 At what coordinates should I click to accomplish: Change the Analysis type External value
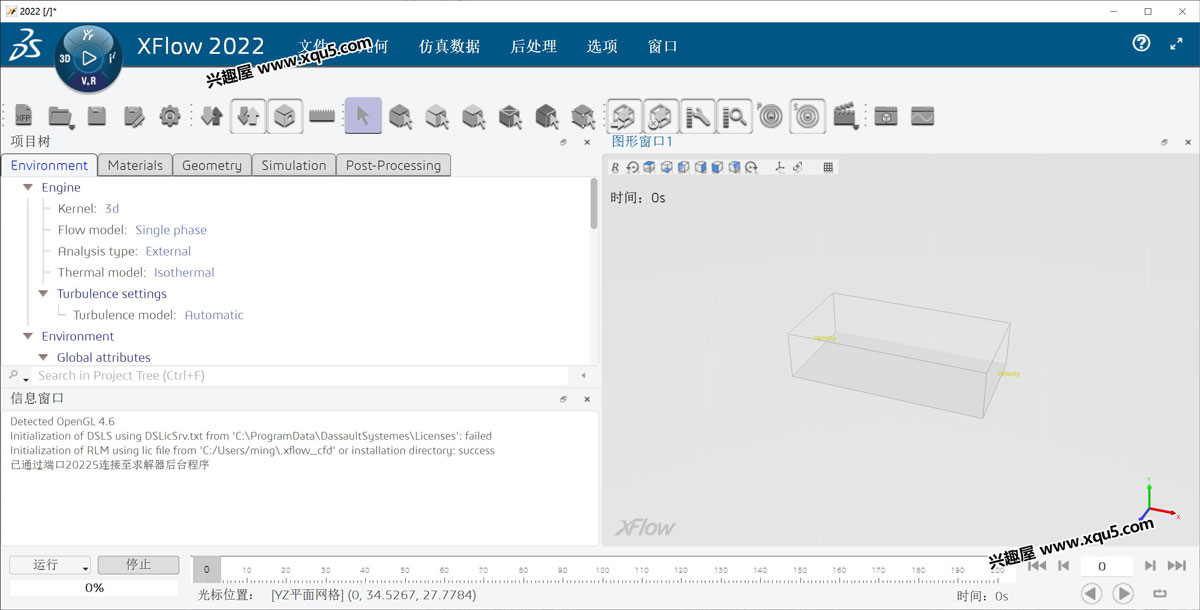tap(168, 251)
